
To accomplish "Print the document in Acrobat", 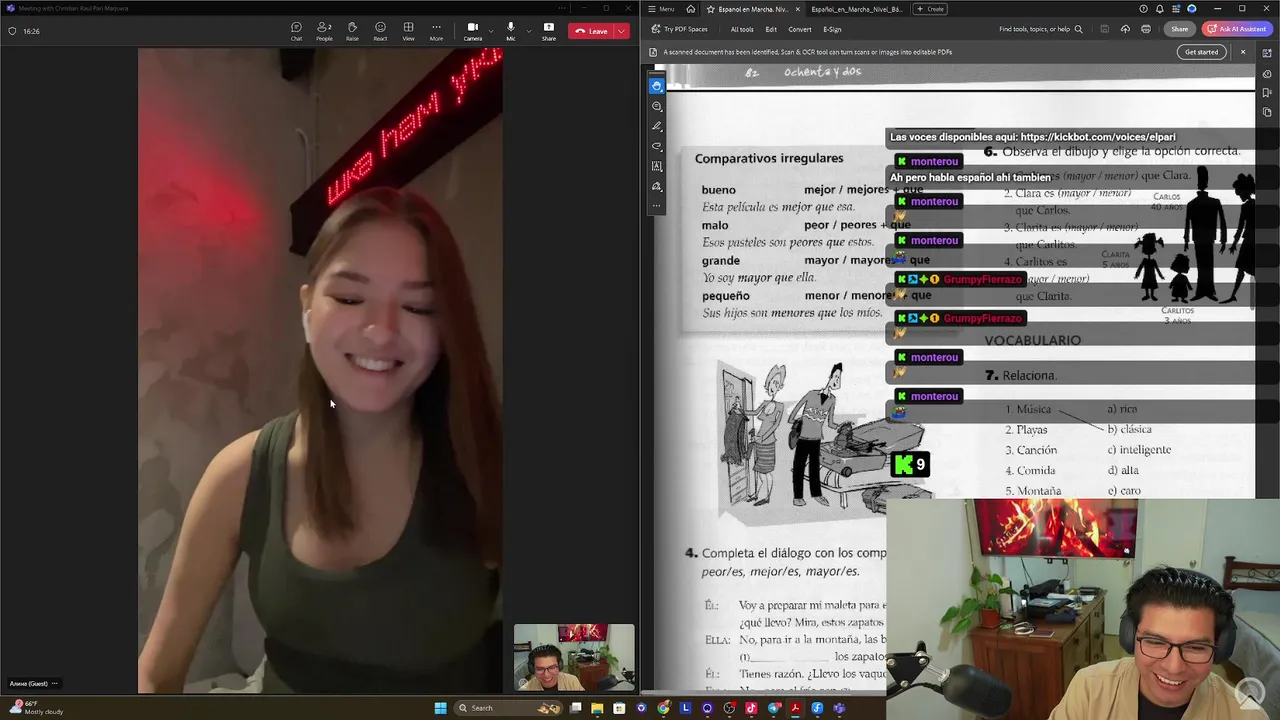I will pyautogui.click(x=1146, y=29).
